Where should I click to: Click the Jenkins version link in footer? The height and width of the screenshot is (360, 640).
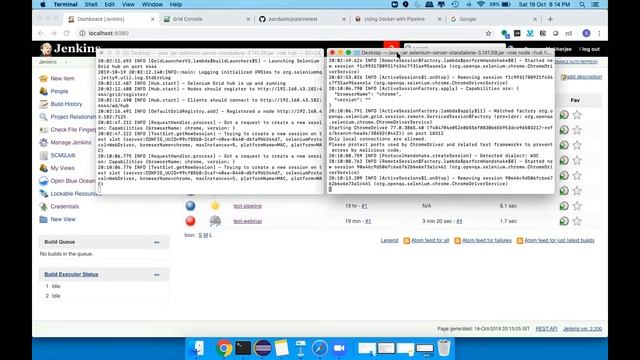[582, 329]
